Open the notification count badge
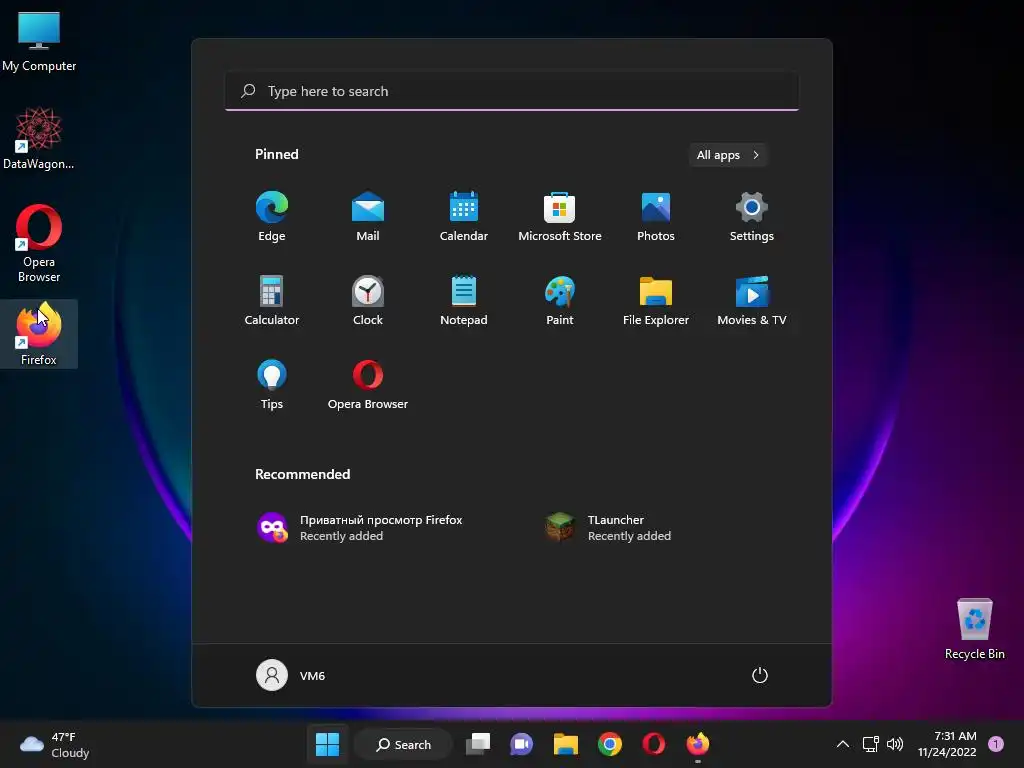The height and width of the screenshot is (768, 1024). pos(996,744)
